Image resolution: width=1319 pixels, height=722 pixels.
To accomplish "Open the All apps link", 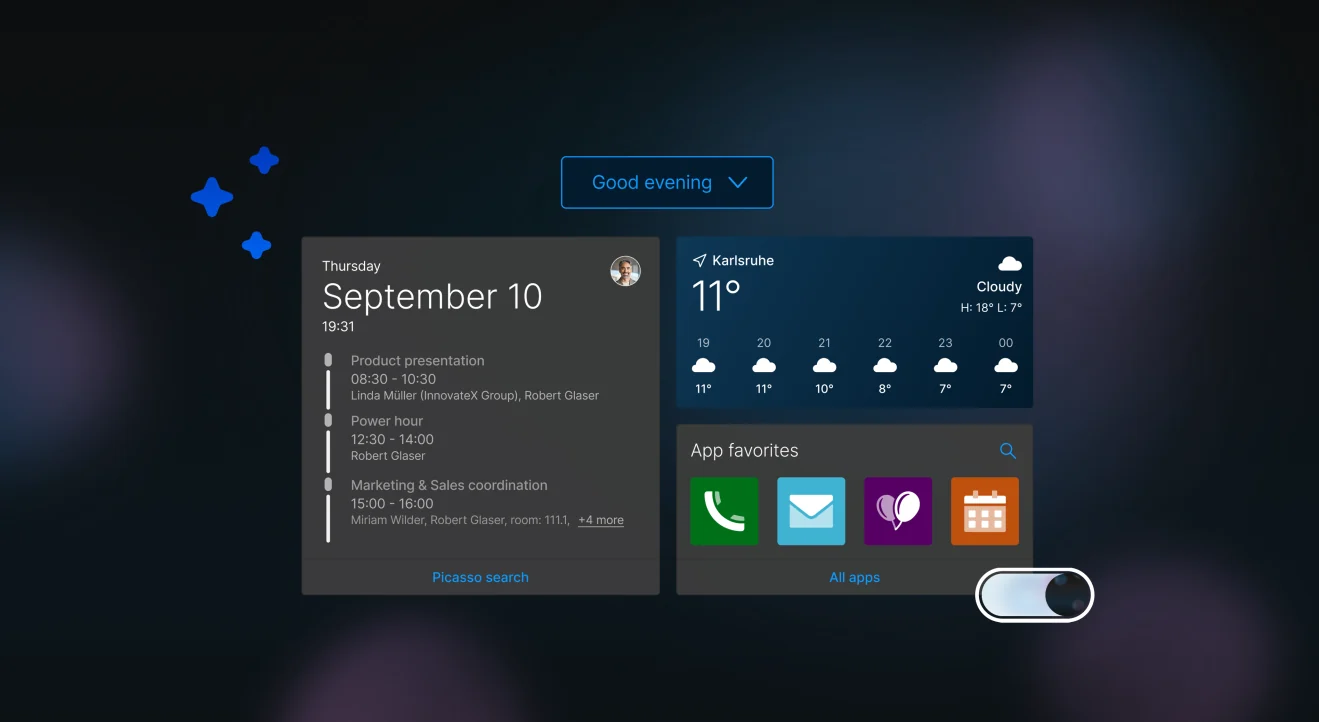I will tap(855, 577).
